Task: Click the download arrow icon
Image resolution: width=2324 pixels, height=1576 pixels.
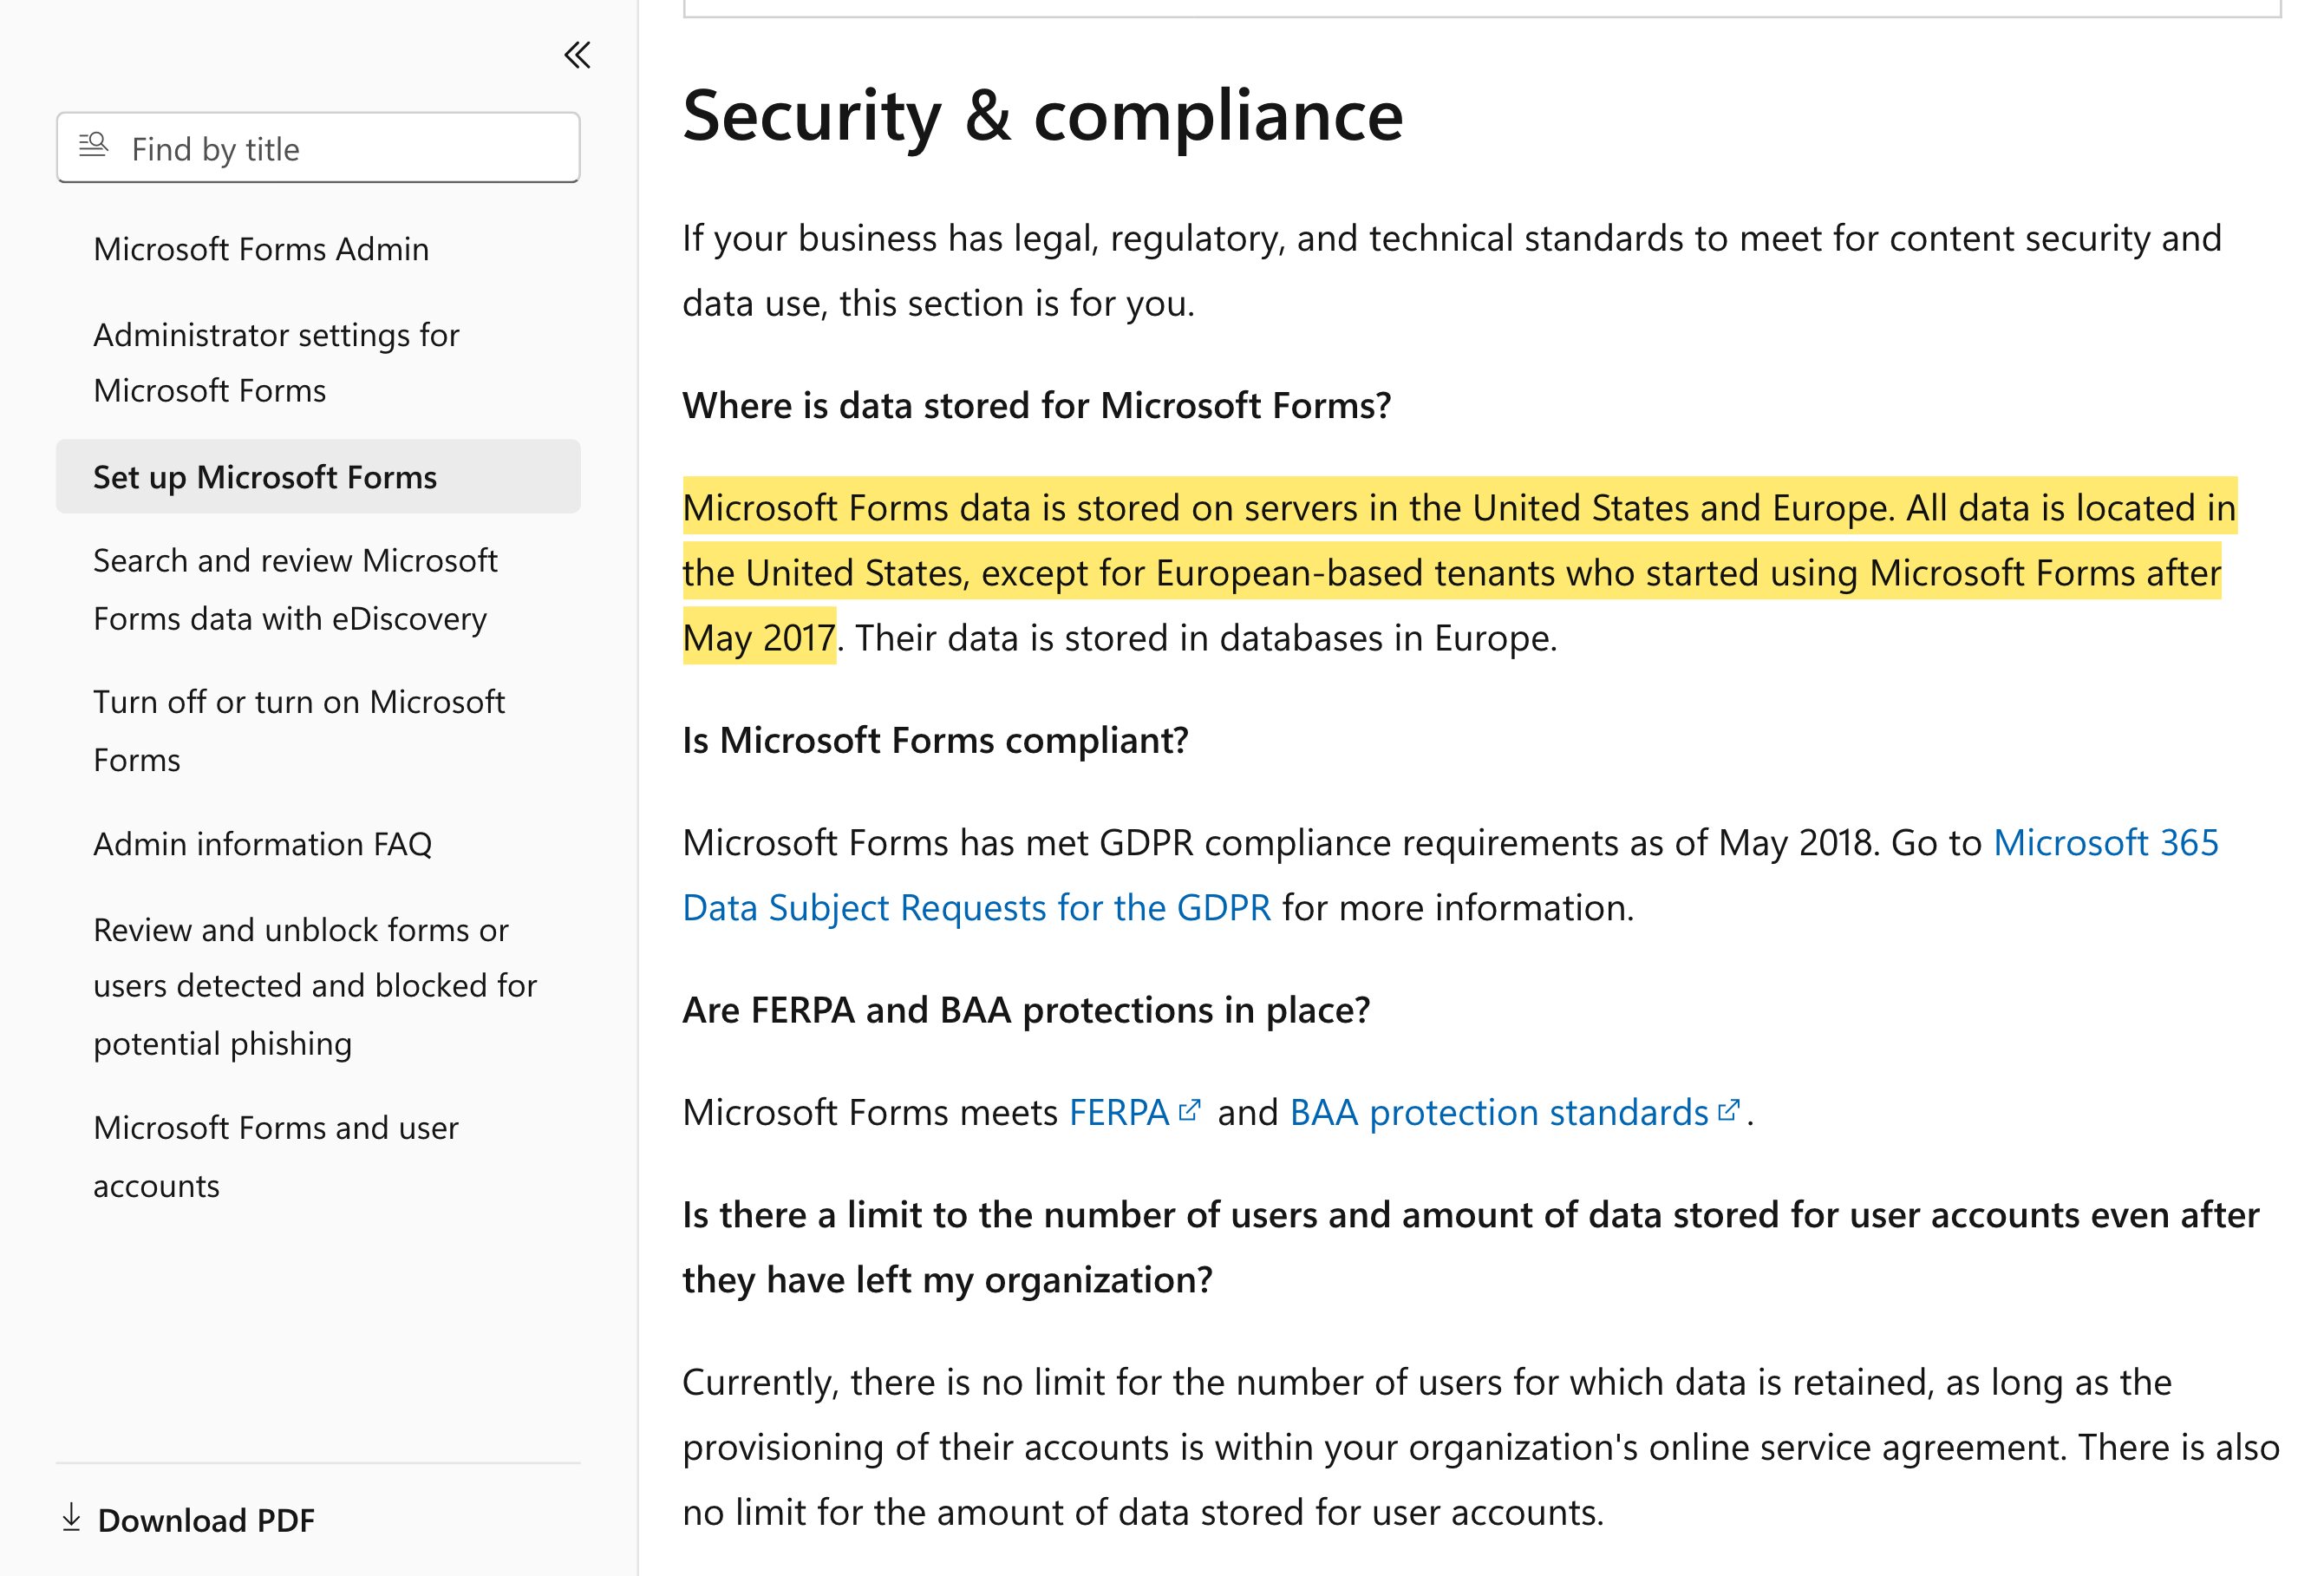Action: tap(71, 1518)
